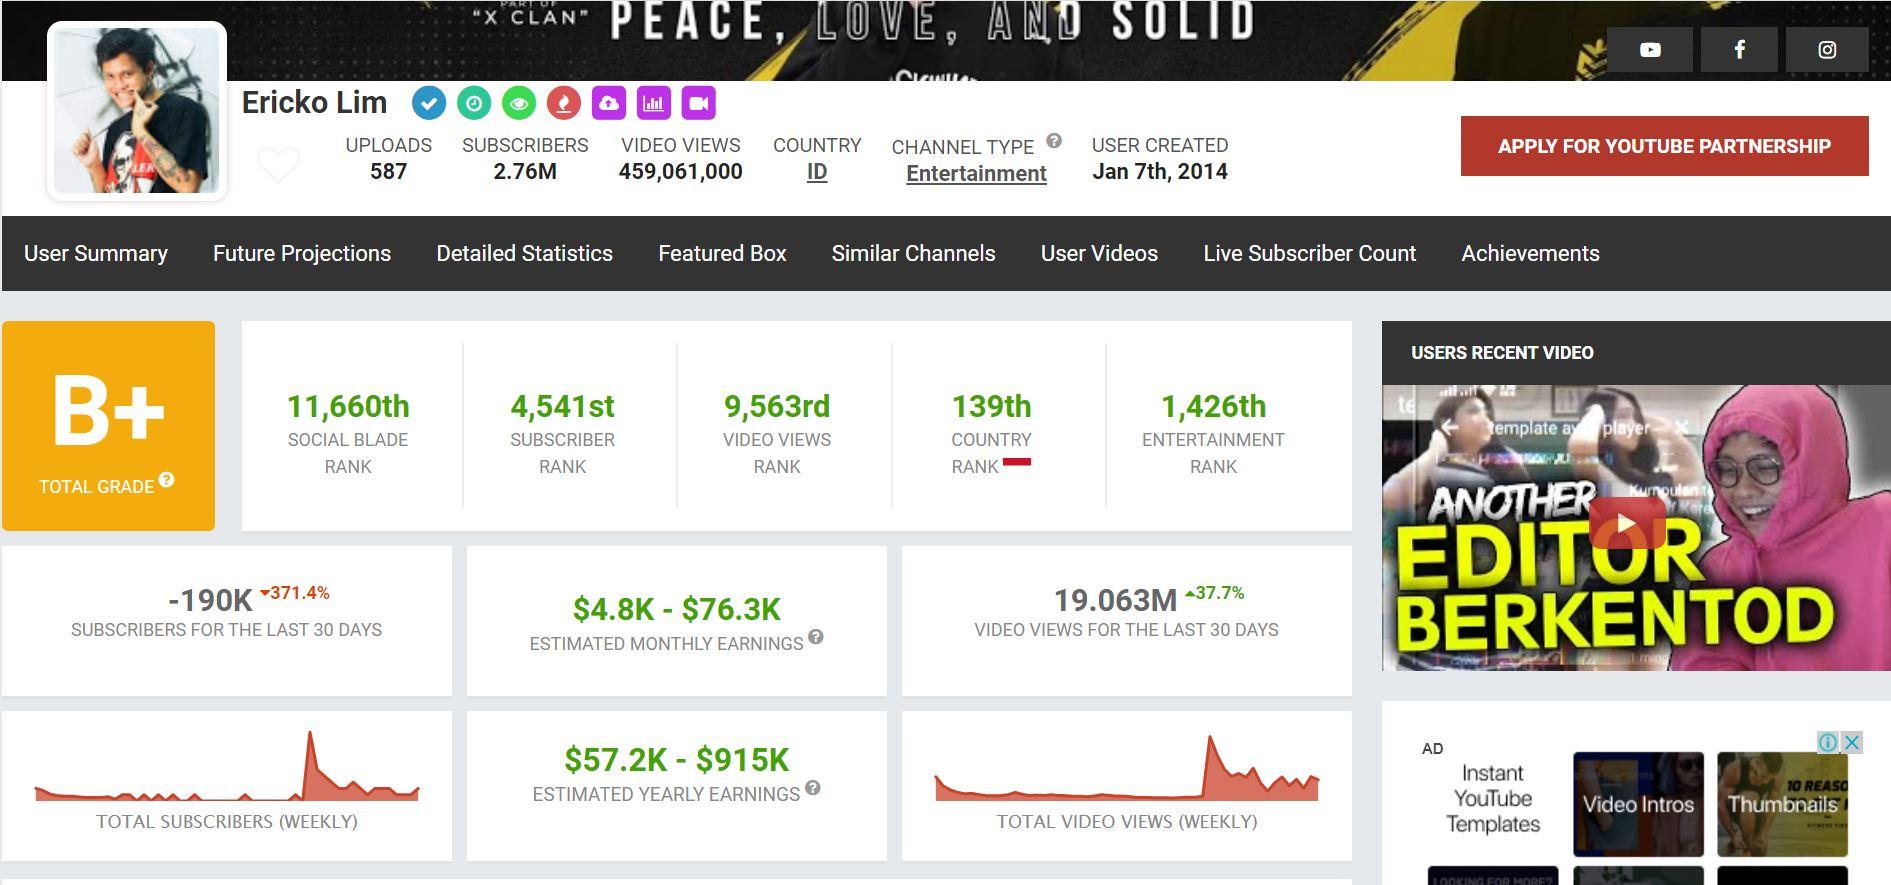Play the Editor Berkentod recent video
This screenshot has height=885, width=1891.
(x=1627, y=524)
